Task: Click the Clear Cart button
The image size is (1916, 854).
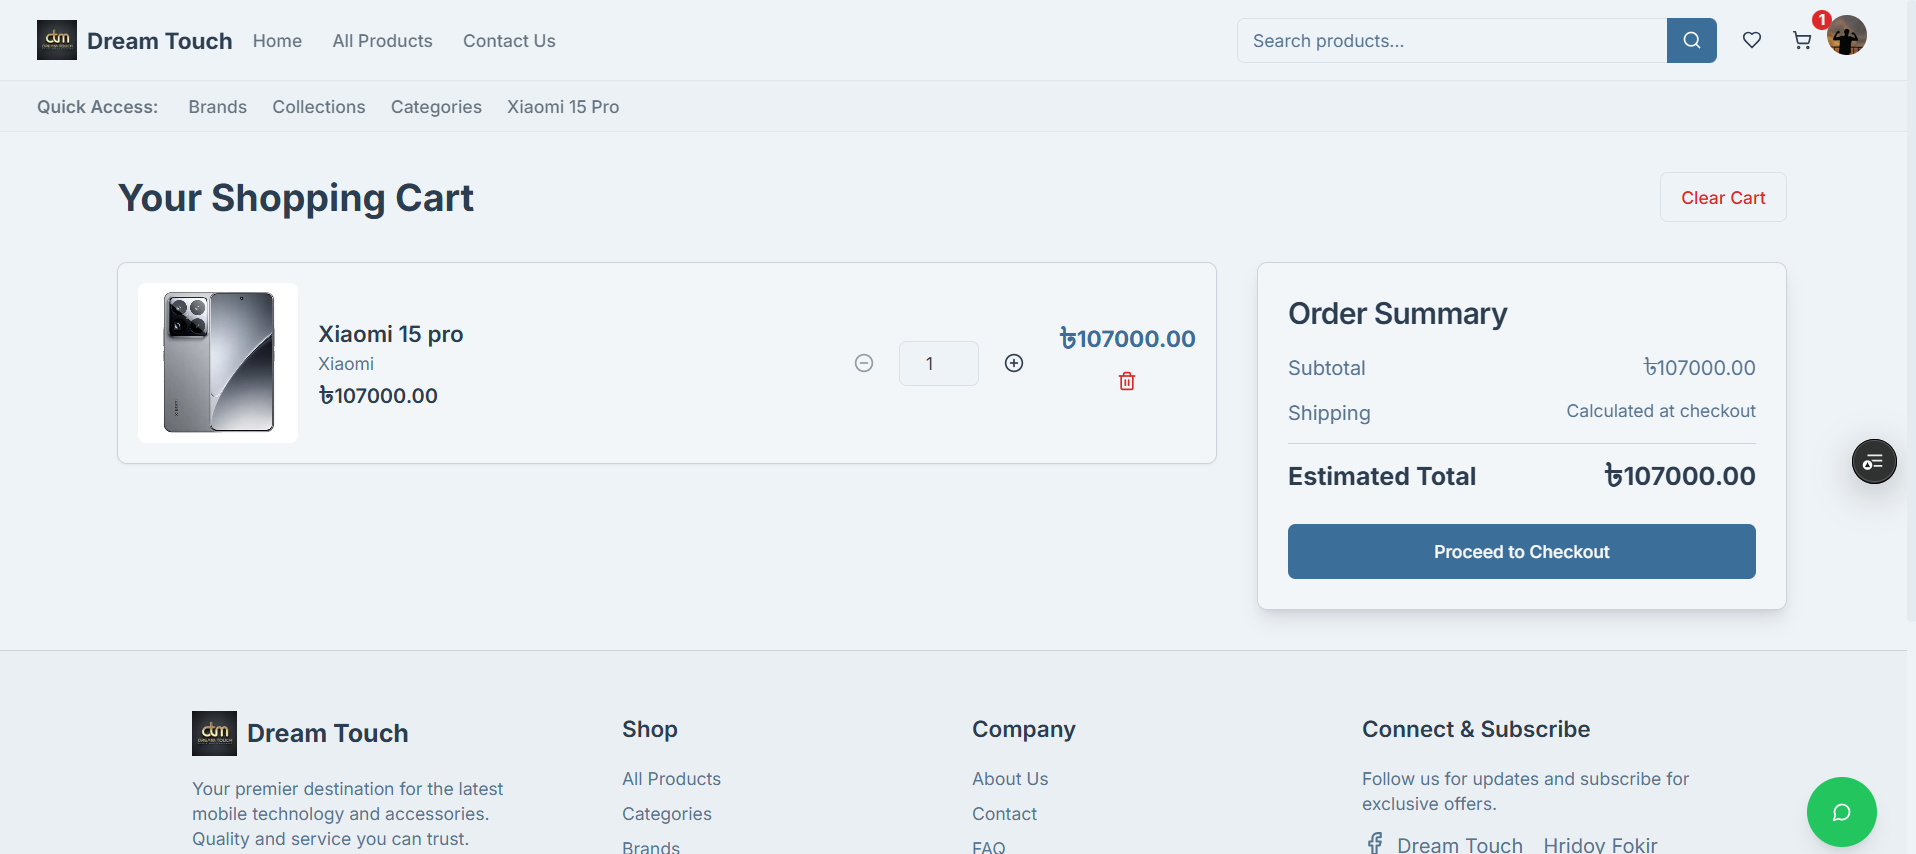Action: [1723, 197]
